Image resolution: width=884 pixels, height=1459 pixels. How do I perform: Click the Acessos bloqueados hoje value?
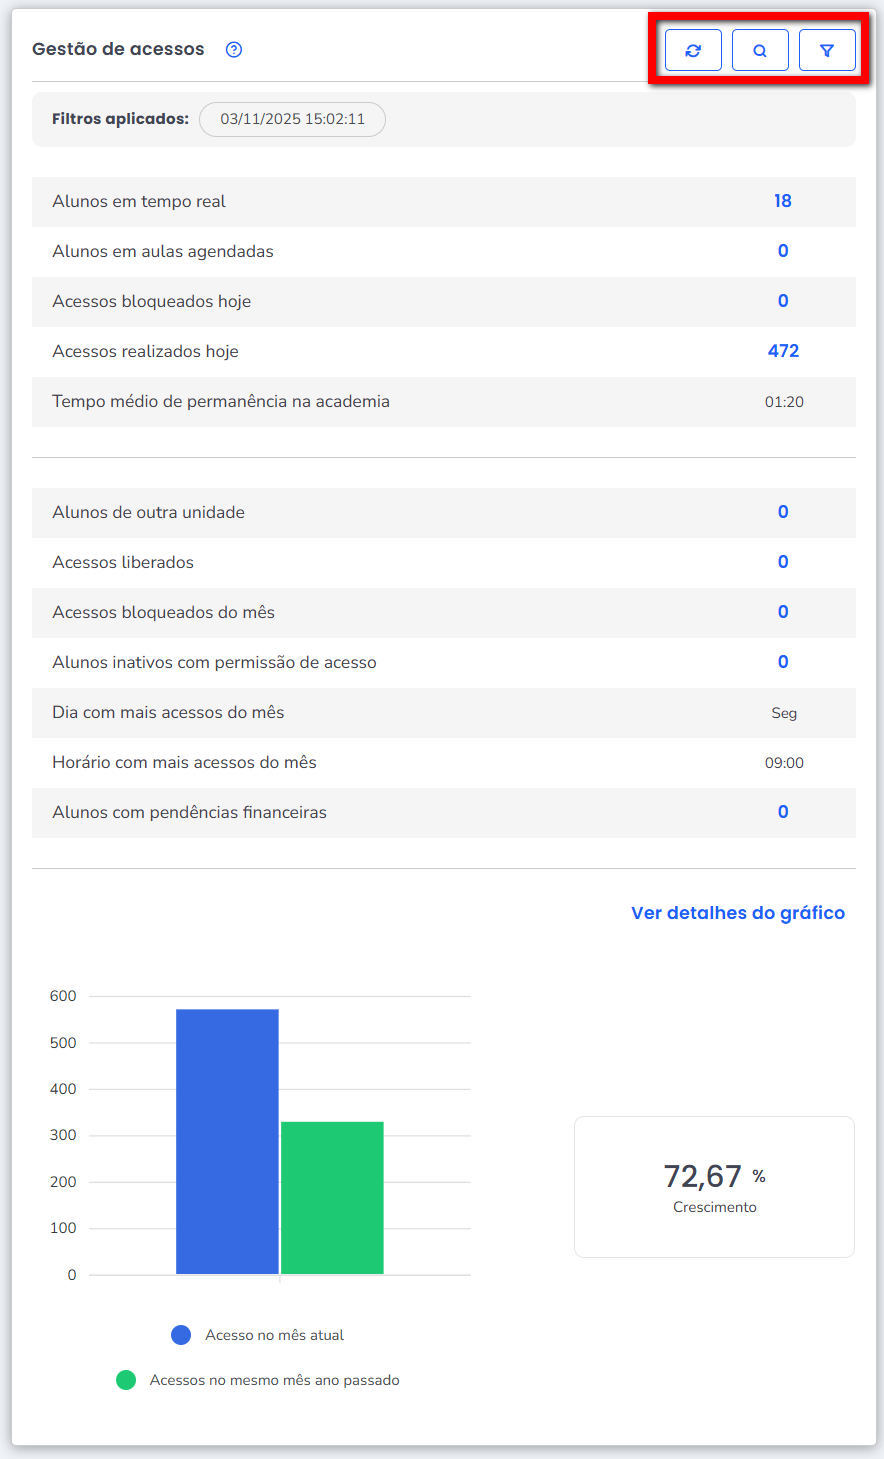pos(782,301)
